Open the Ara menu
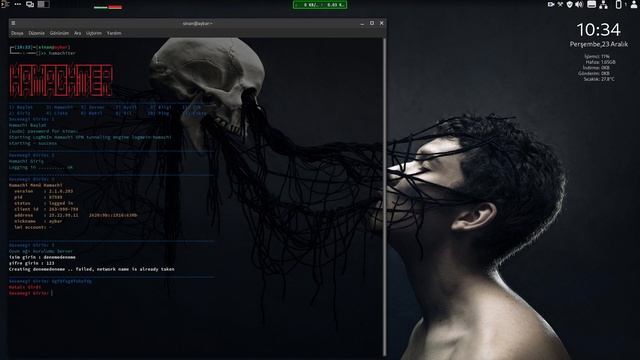 (78, 33)
